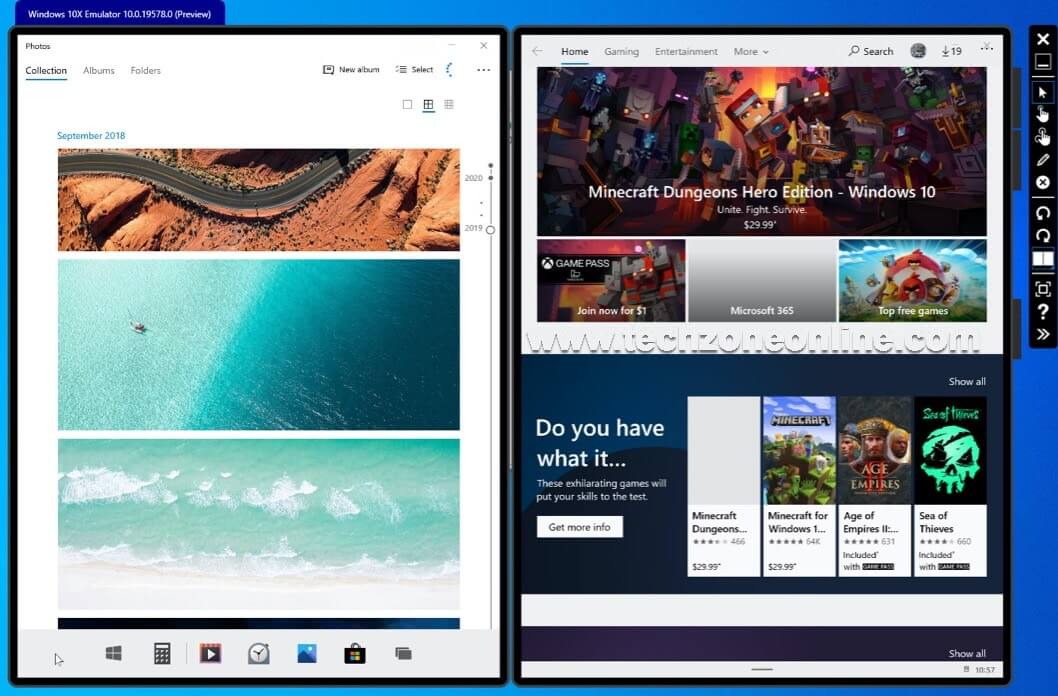
Task: Click Select in the Photos toolbar
Action: 414,69
